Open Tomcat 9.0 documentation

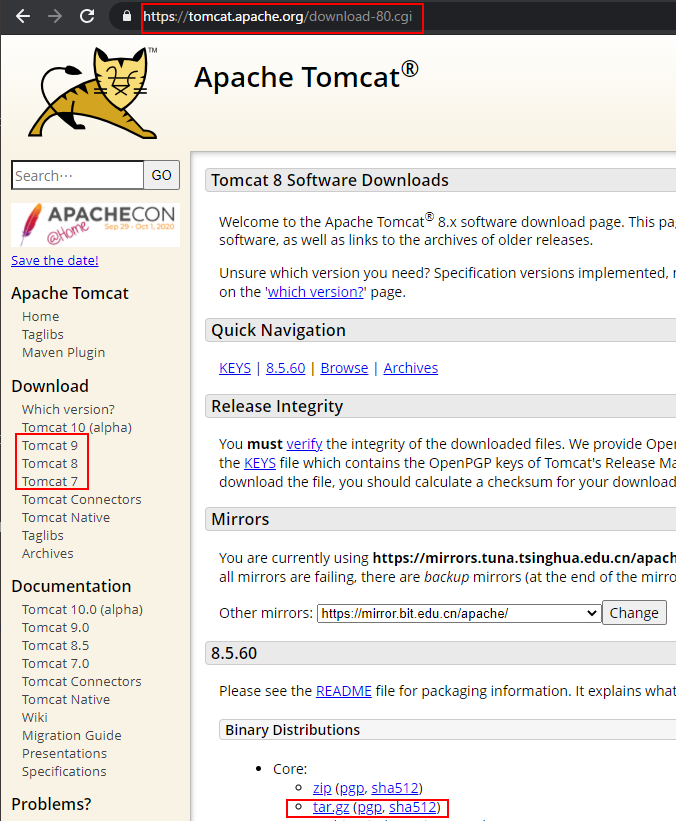pos(56,627)
